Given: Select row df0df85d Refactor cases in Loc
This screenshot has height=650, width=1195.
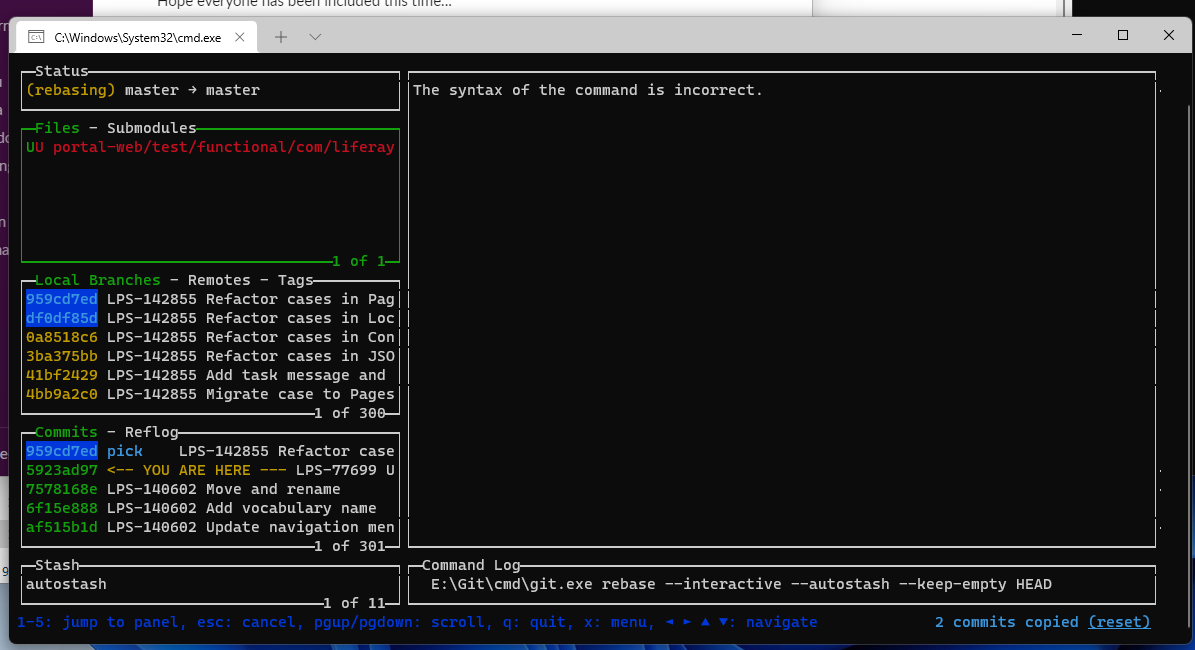Looking at the screenshot, I should (210, 318).
